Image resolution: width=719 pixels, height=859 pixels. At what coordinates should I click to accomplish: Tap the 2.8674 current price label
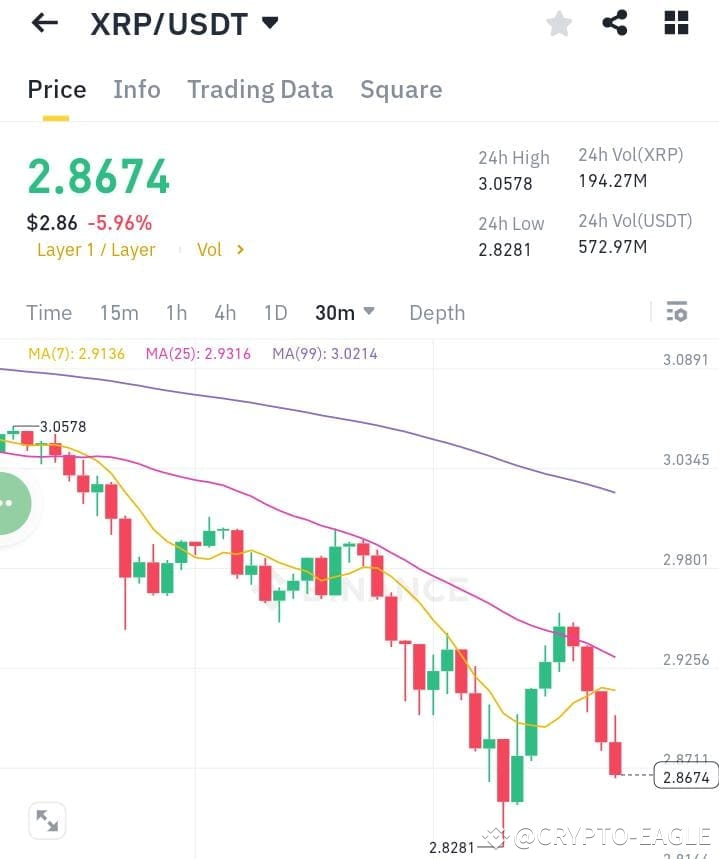click(687, 775)
